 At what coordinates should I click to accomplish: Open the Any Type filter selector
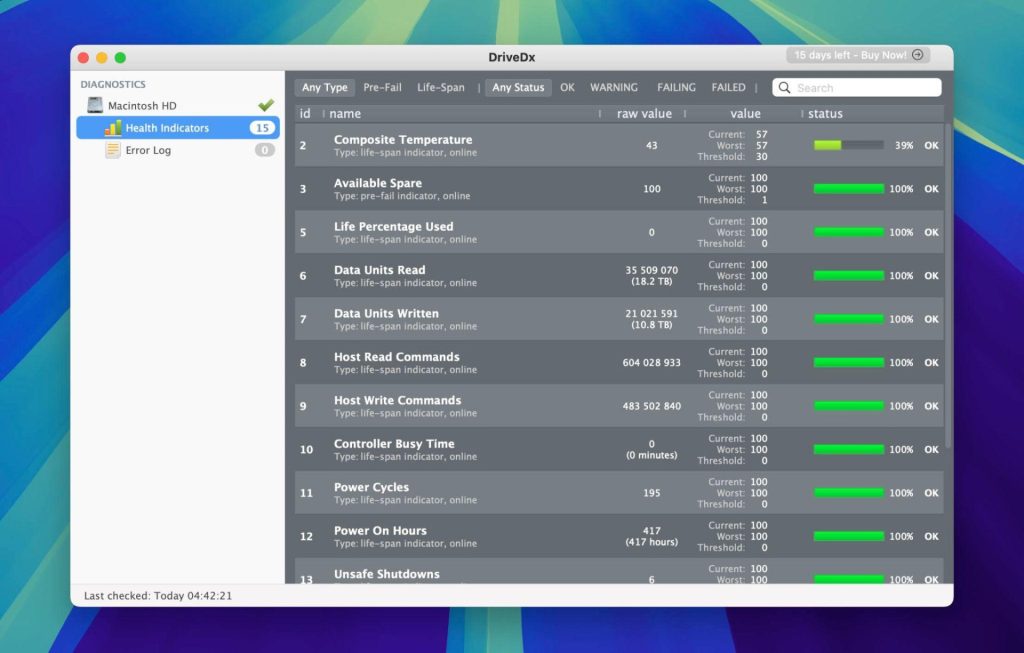[x=324, y=87]
